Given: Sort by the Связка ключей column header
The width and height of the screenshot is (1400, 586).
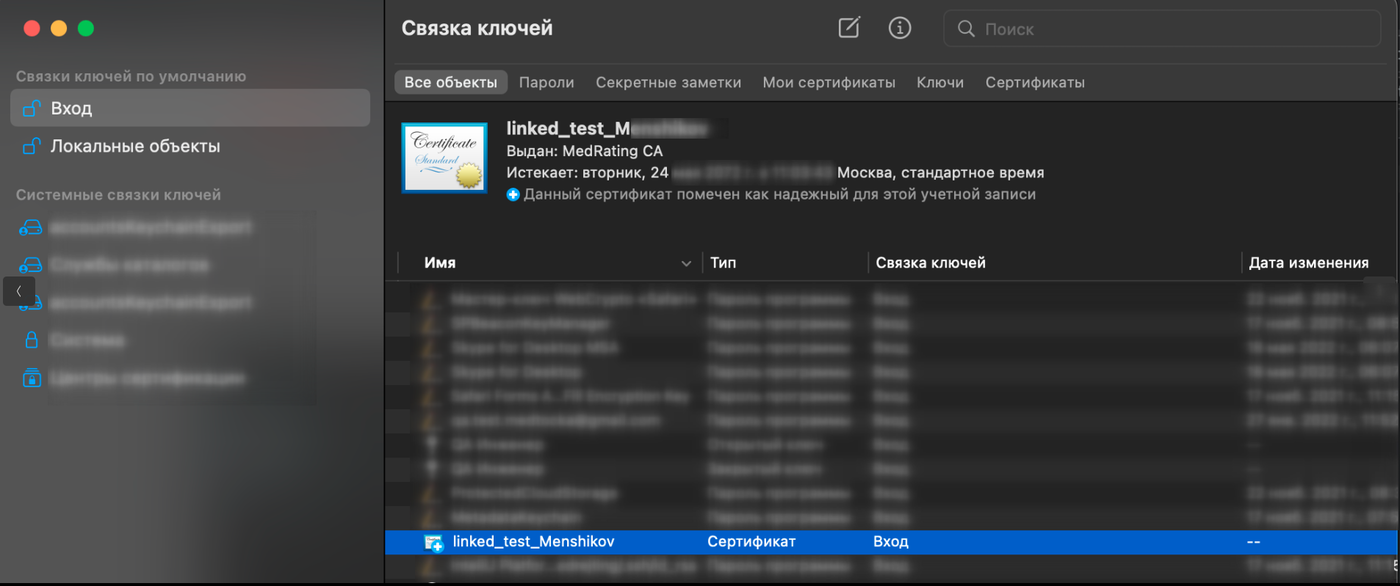Looking at the screenshot, I should tap(931, 263).
